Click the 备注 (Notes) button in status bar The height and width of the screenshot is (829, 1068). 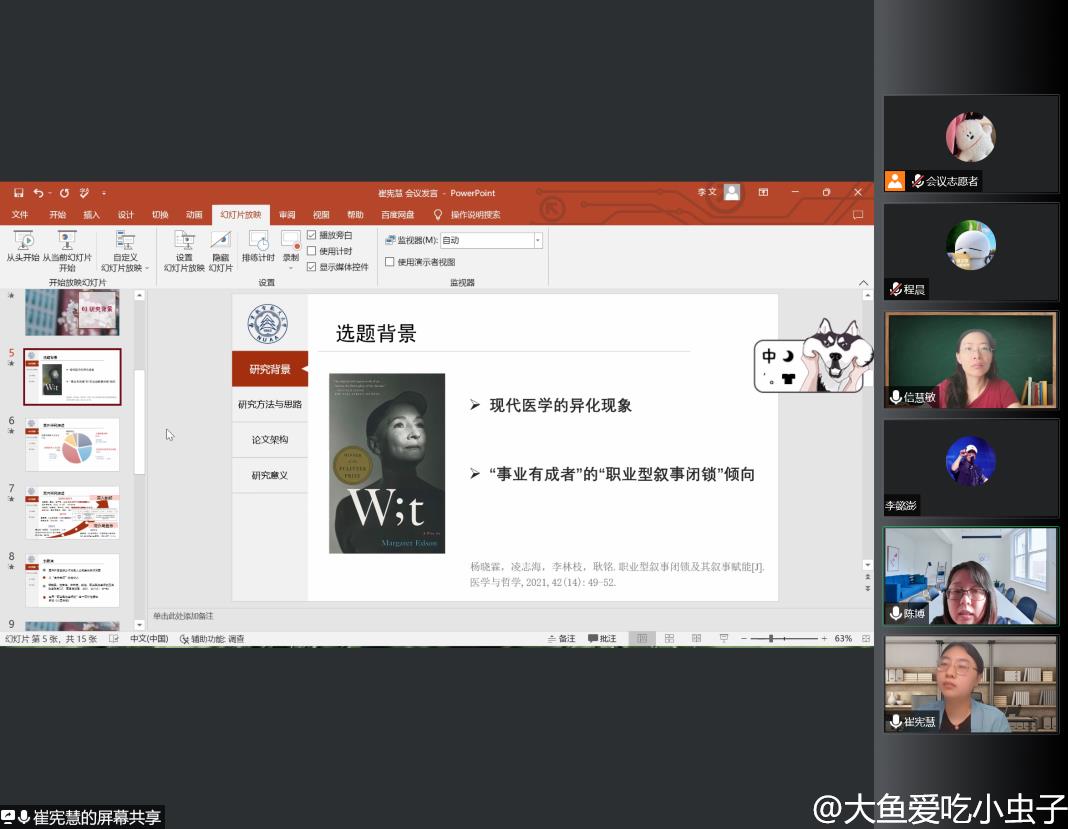561,638
